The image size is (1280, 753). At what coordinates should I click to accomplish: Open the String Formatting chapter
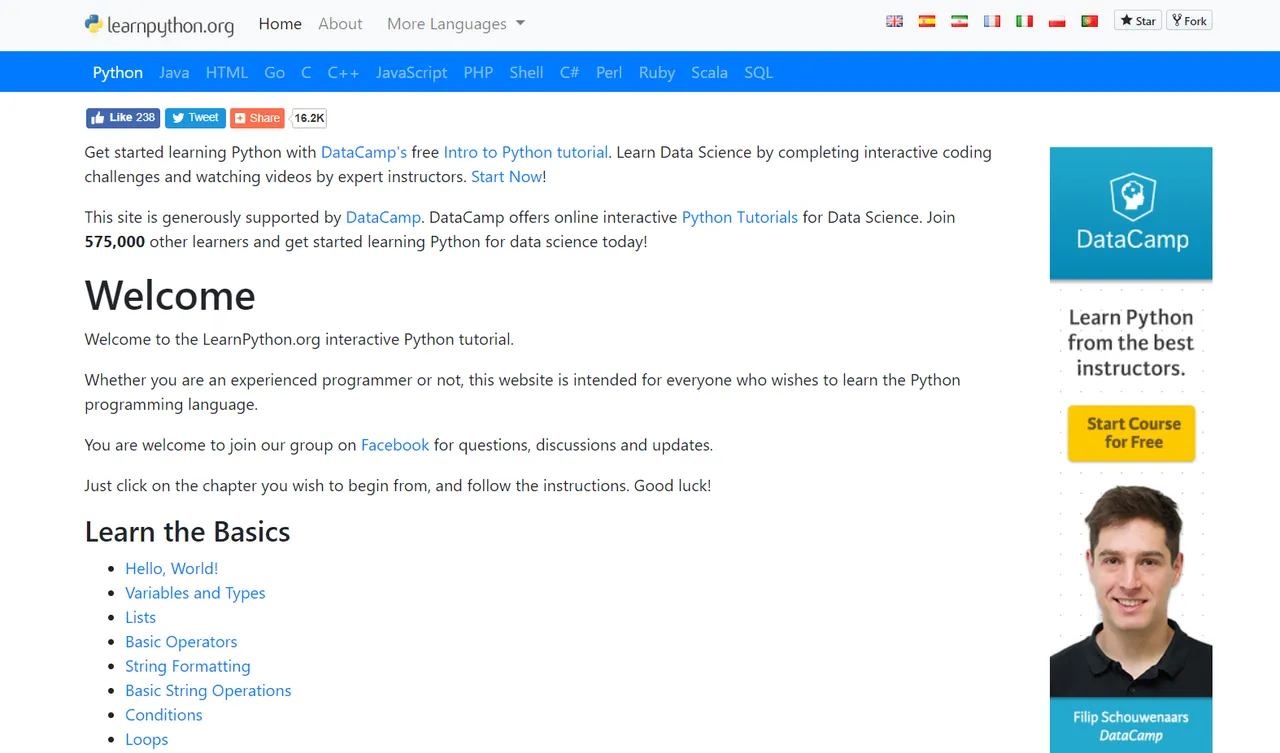click(187, 666)
